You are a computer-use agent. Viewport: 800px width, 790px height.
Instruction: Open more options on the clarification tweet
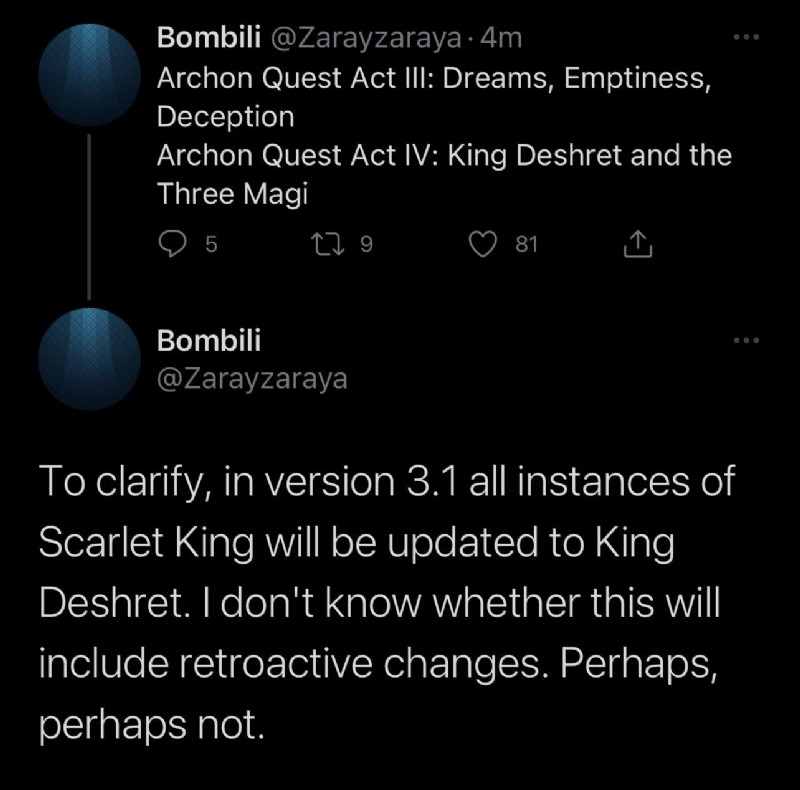pyautogui.click(x=745, y=341)
